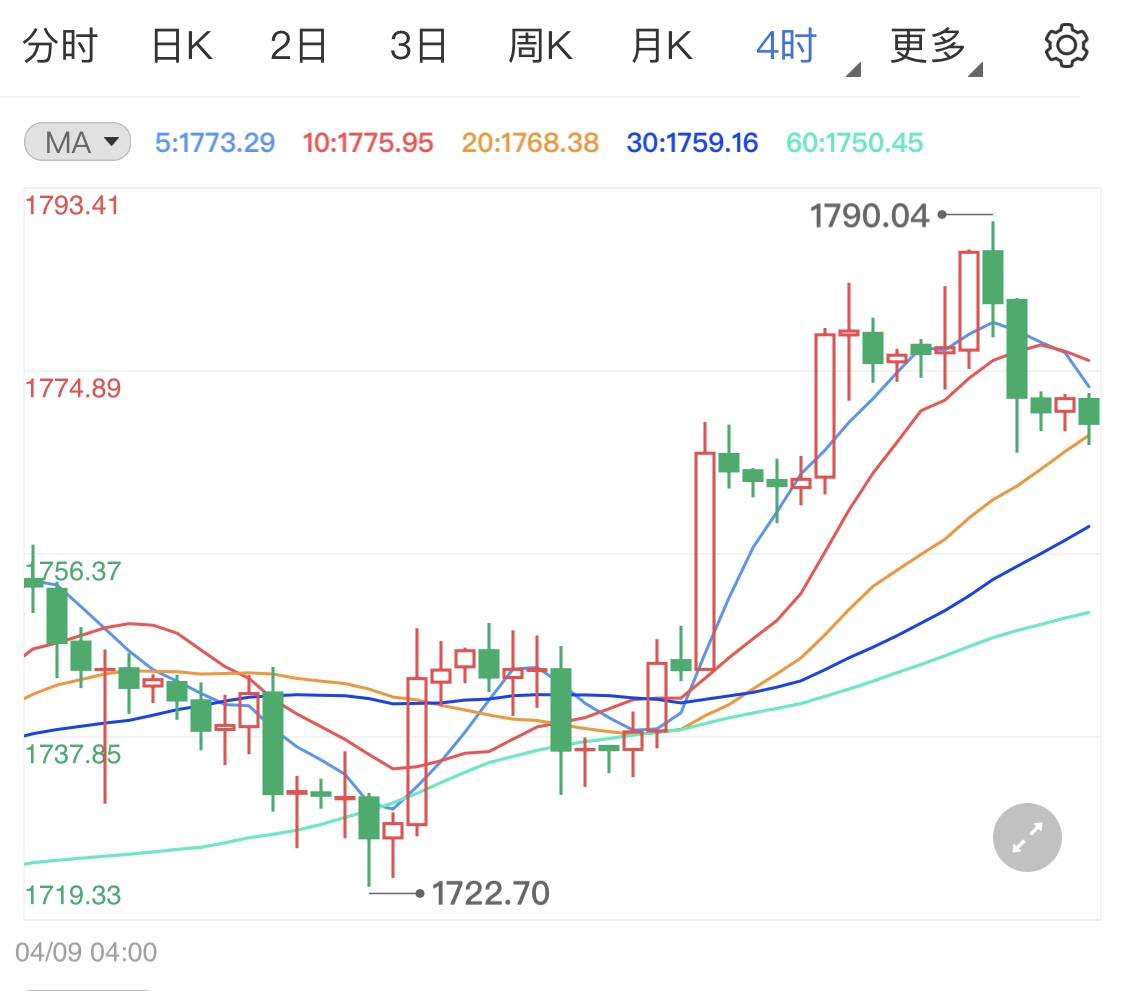The image size is (1125, 991).
Task: Click the MA10 value 10:1775.95
Action: coord(367,143)
